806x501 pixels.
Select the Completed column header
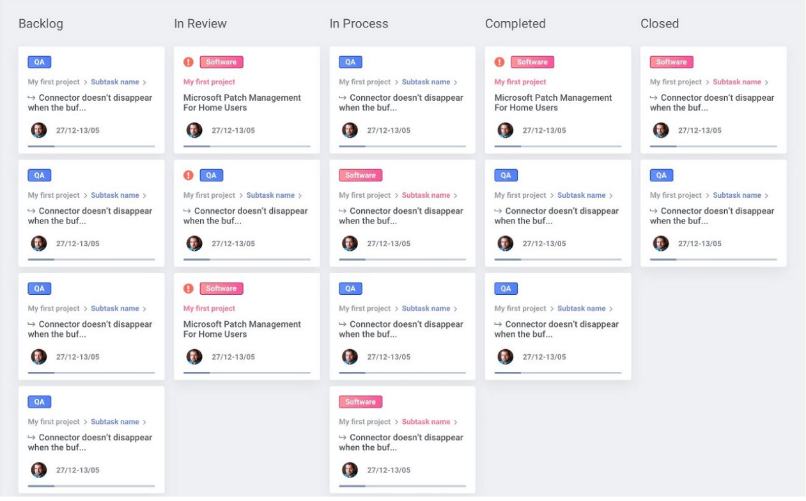coord(515,24)
